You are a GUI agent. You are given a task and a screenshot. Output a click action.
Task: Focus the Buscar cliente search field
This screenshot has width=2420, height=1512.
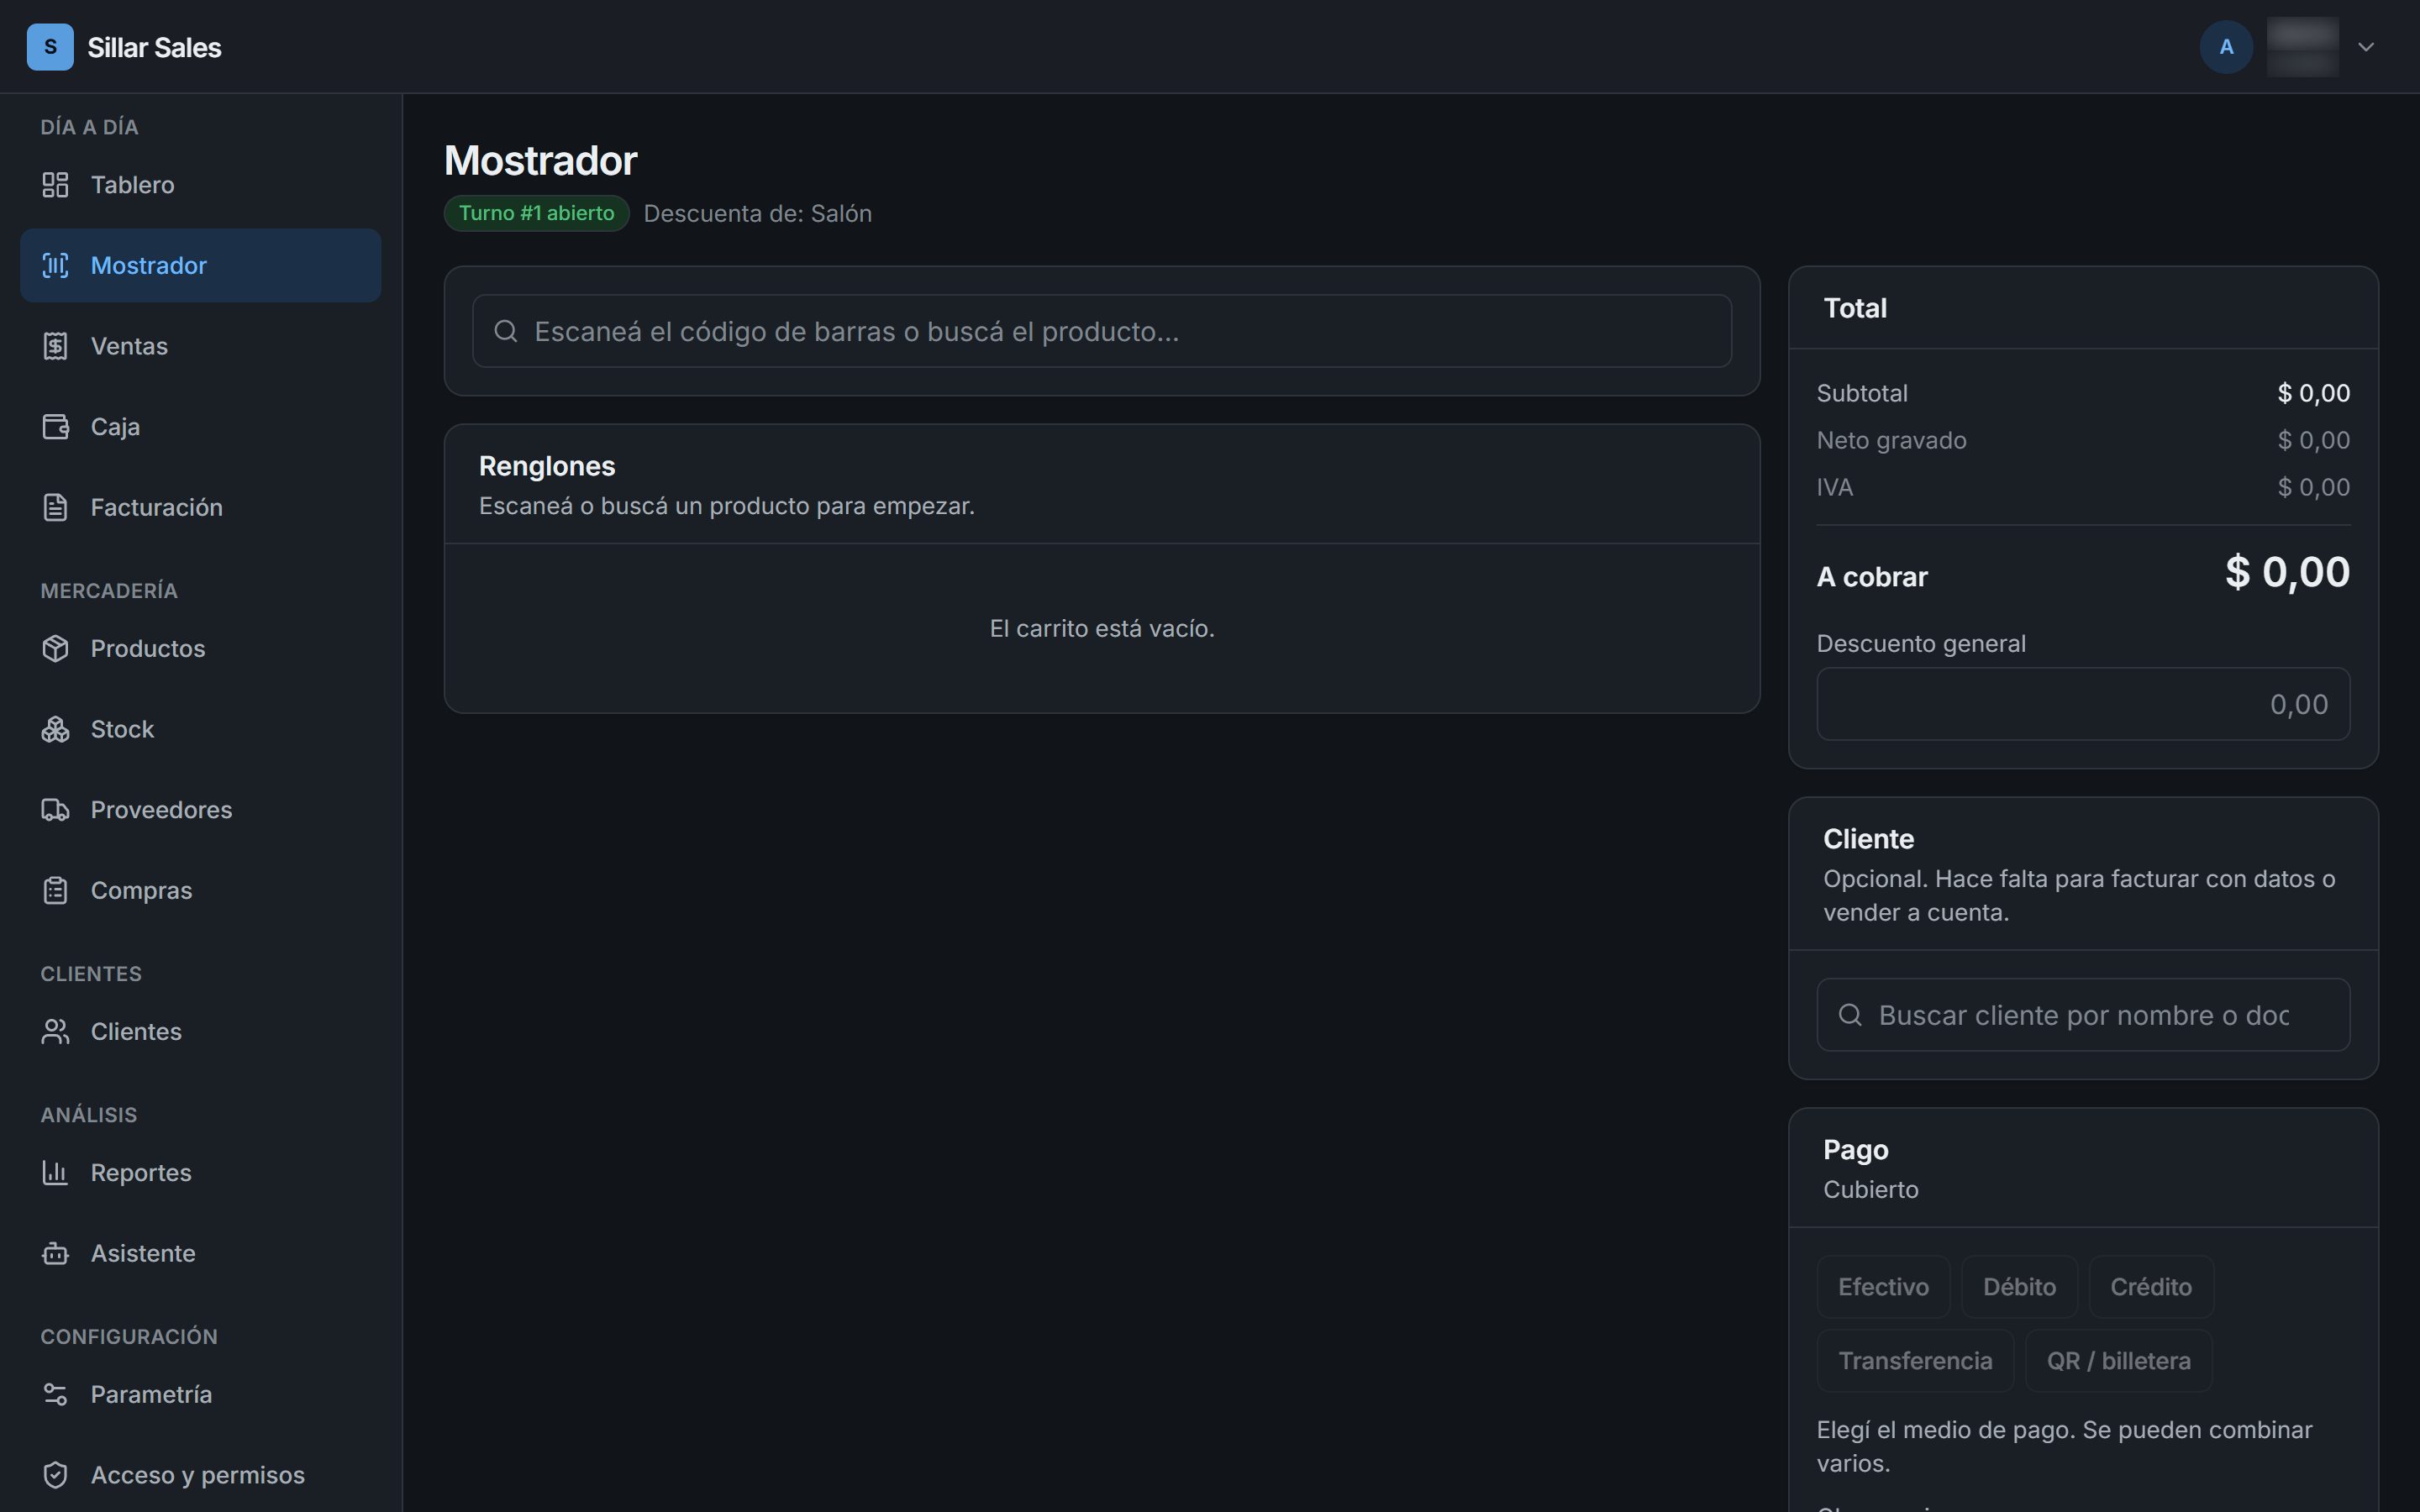click(x=2083, y=1015)
